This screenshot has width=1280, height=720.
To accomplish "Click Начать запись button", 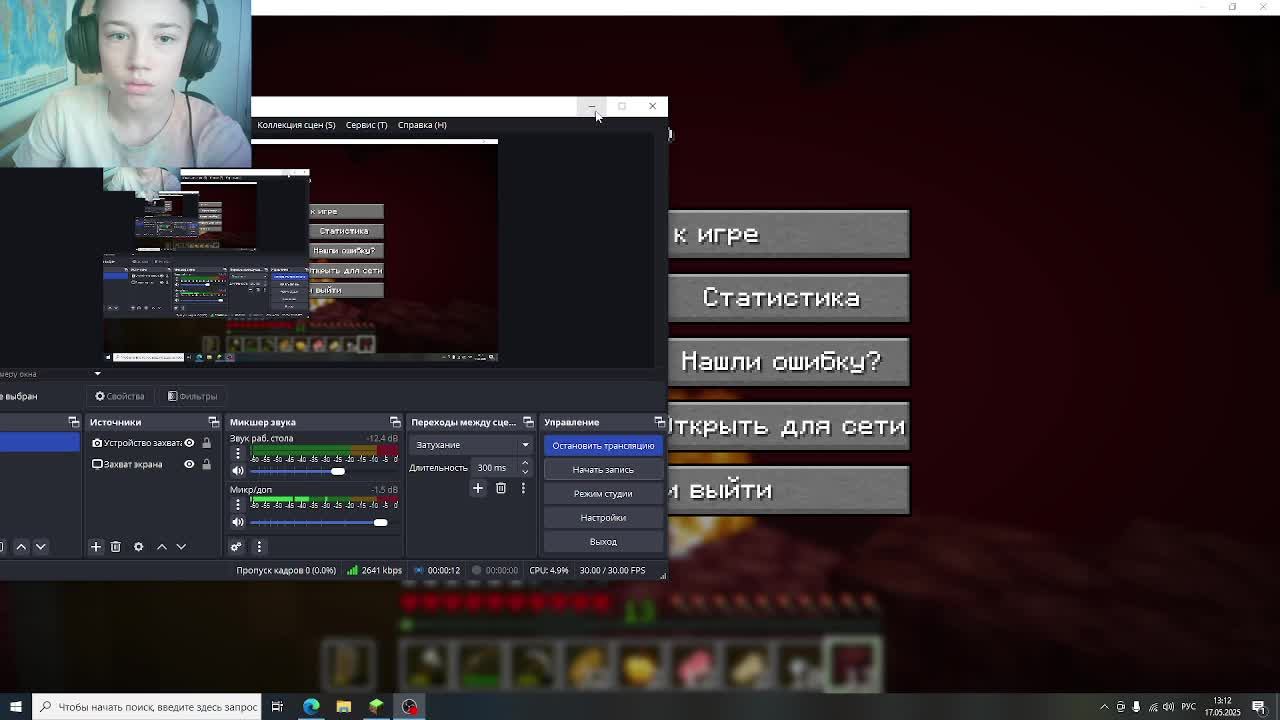I will click(x=603, y=470).
